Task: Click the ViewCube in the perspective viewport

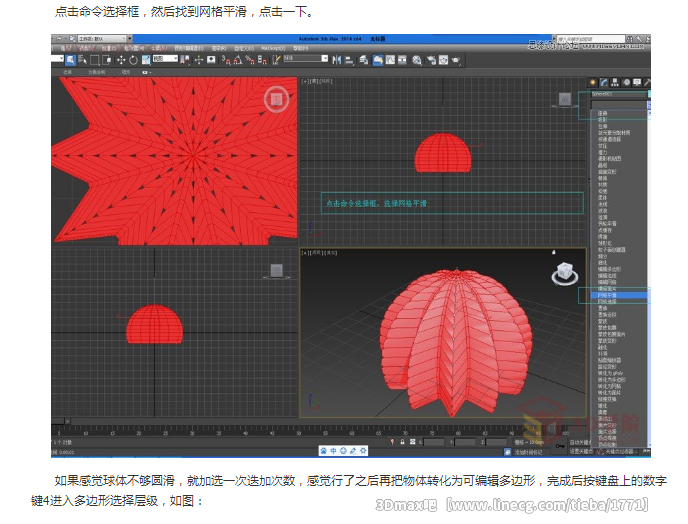Action: click(x=565, y=273)
